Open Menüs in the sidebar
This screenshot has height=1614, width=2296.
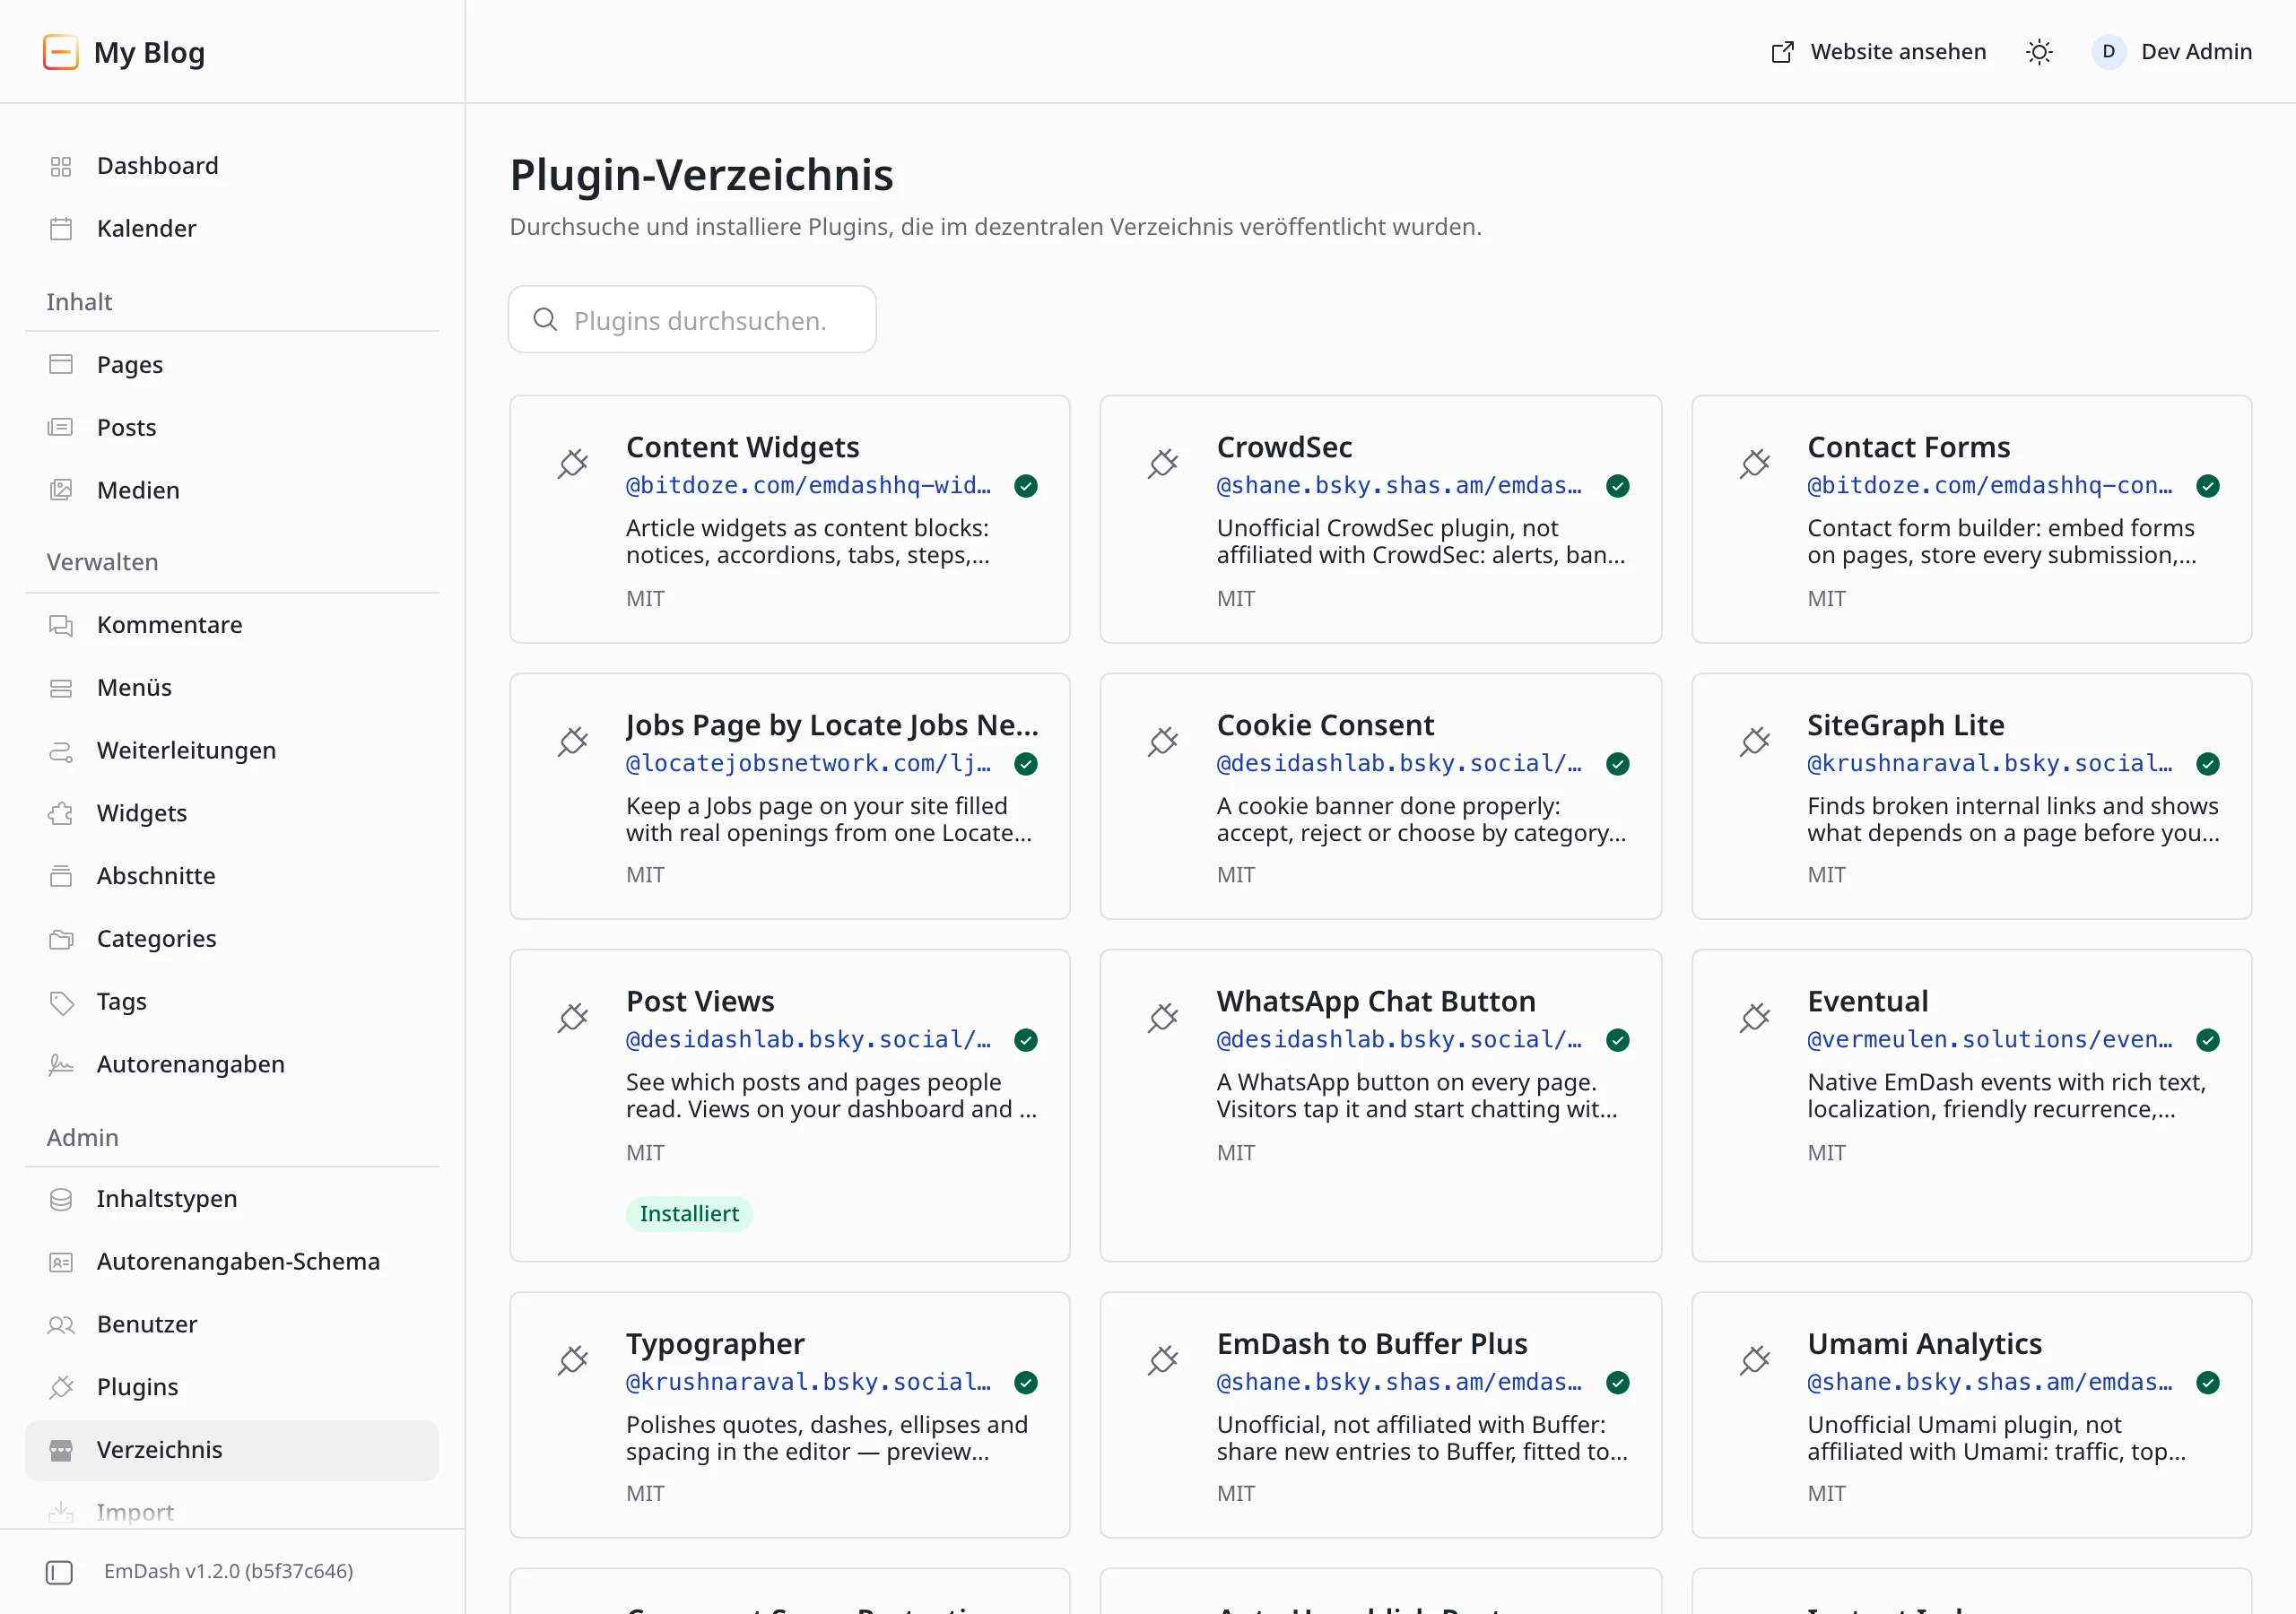(x=232, y=688)
